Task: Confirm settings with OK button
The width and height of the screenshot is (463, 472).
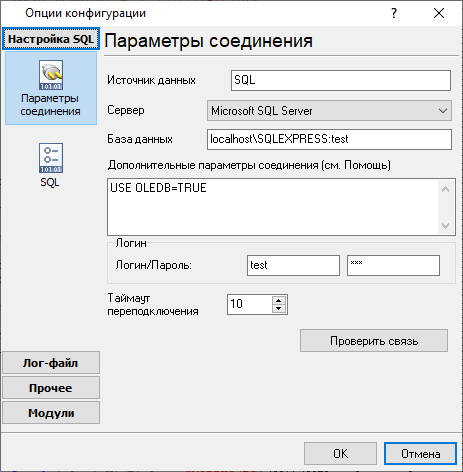Action: point(340,454)
